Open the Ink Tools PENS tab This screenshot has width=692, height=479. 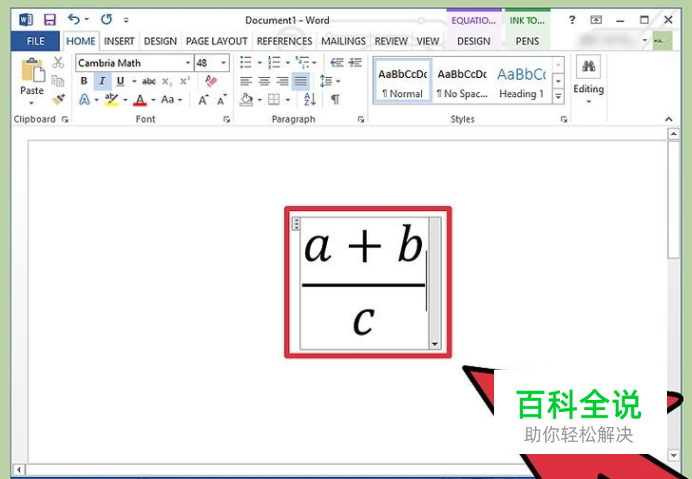(527, 41)
